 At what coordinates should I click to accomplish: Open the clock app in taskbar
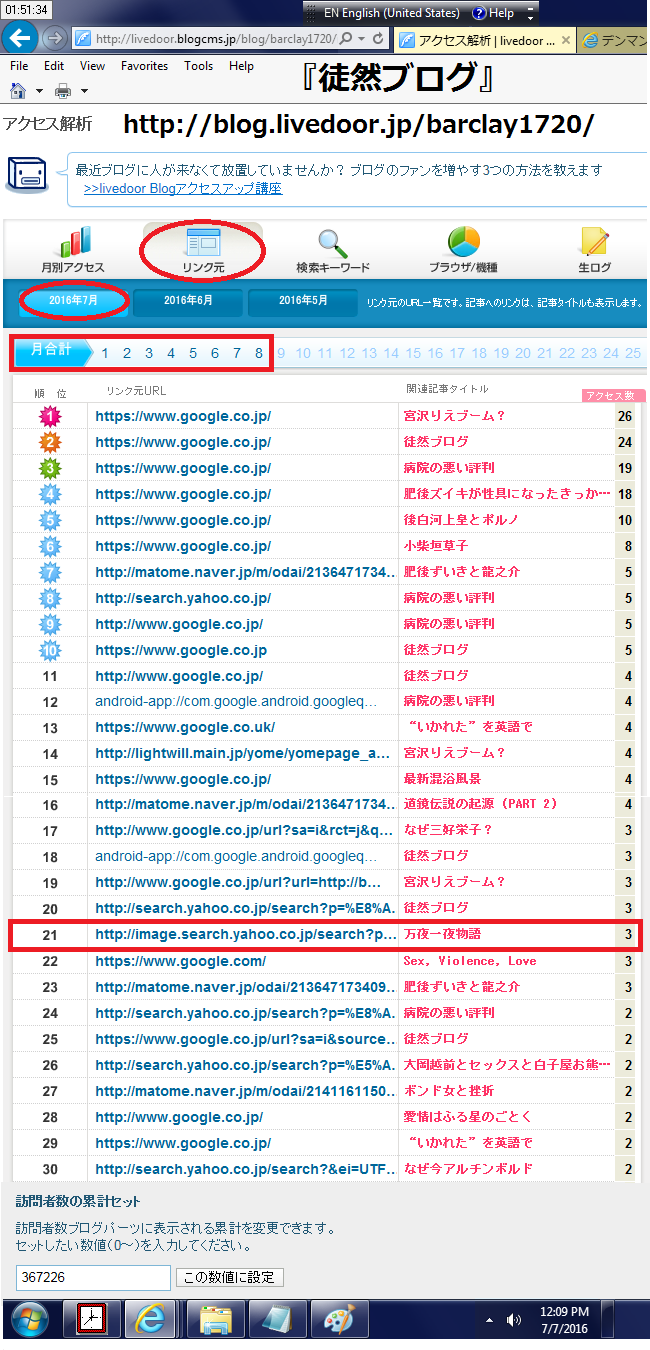point(92,1320)
